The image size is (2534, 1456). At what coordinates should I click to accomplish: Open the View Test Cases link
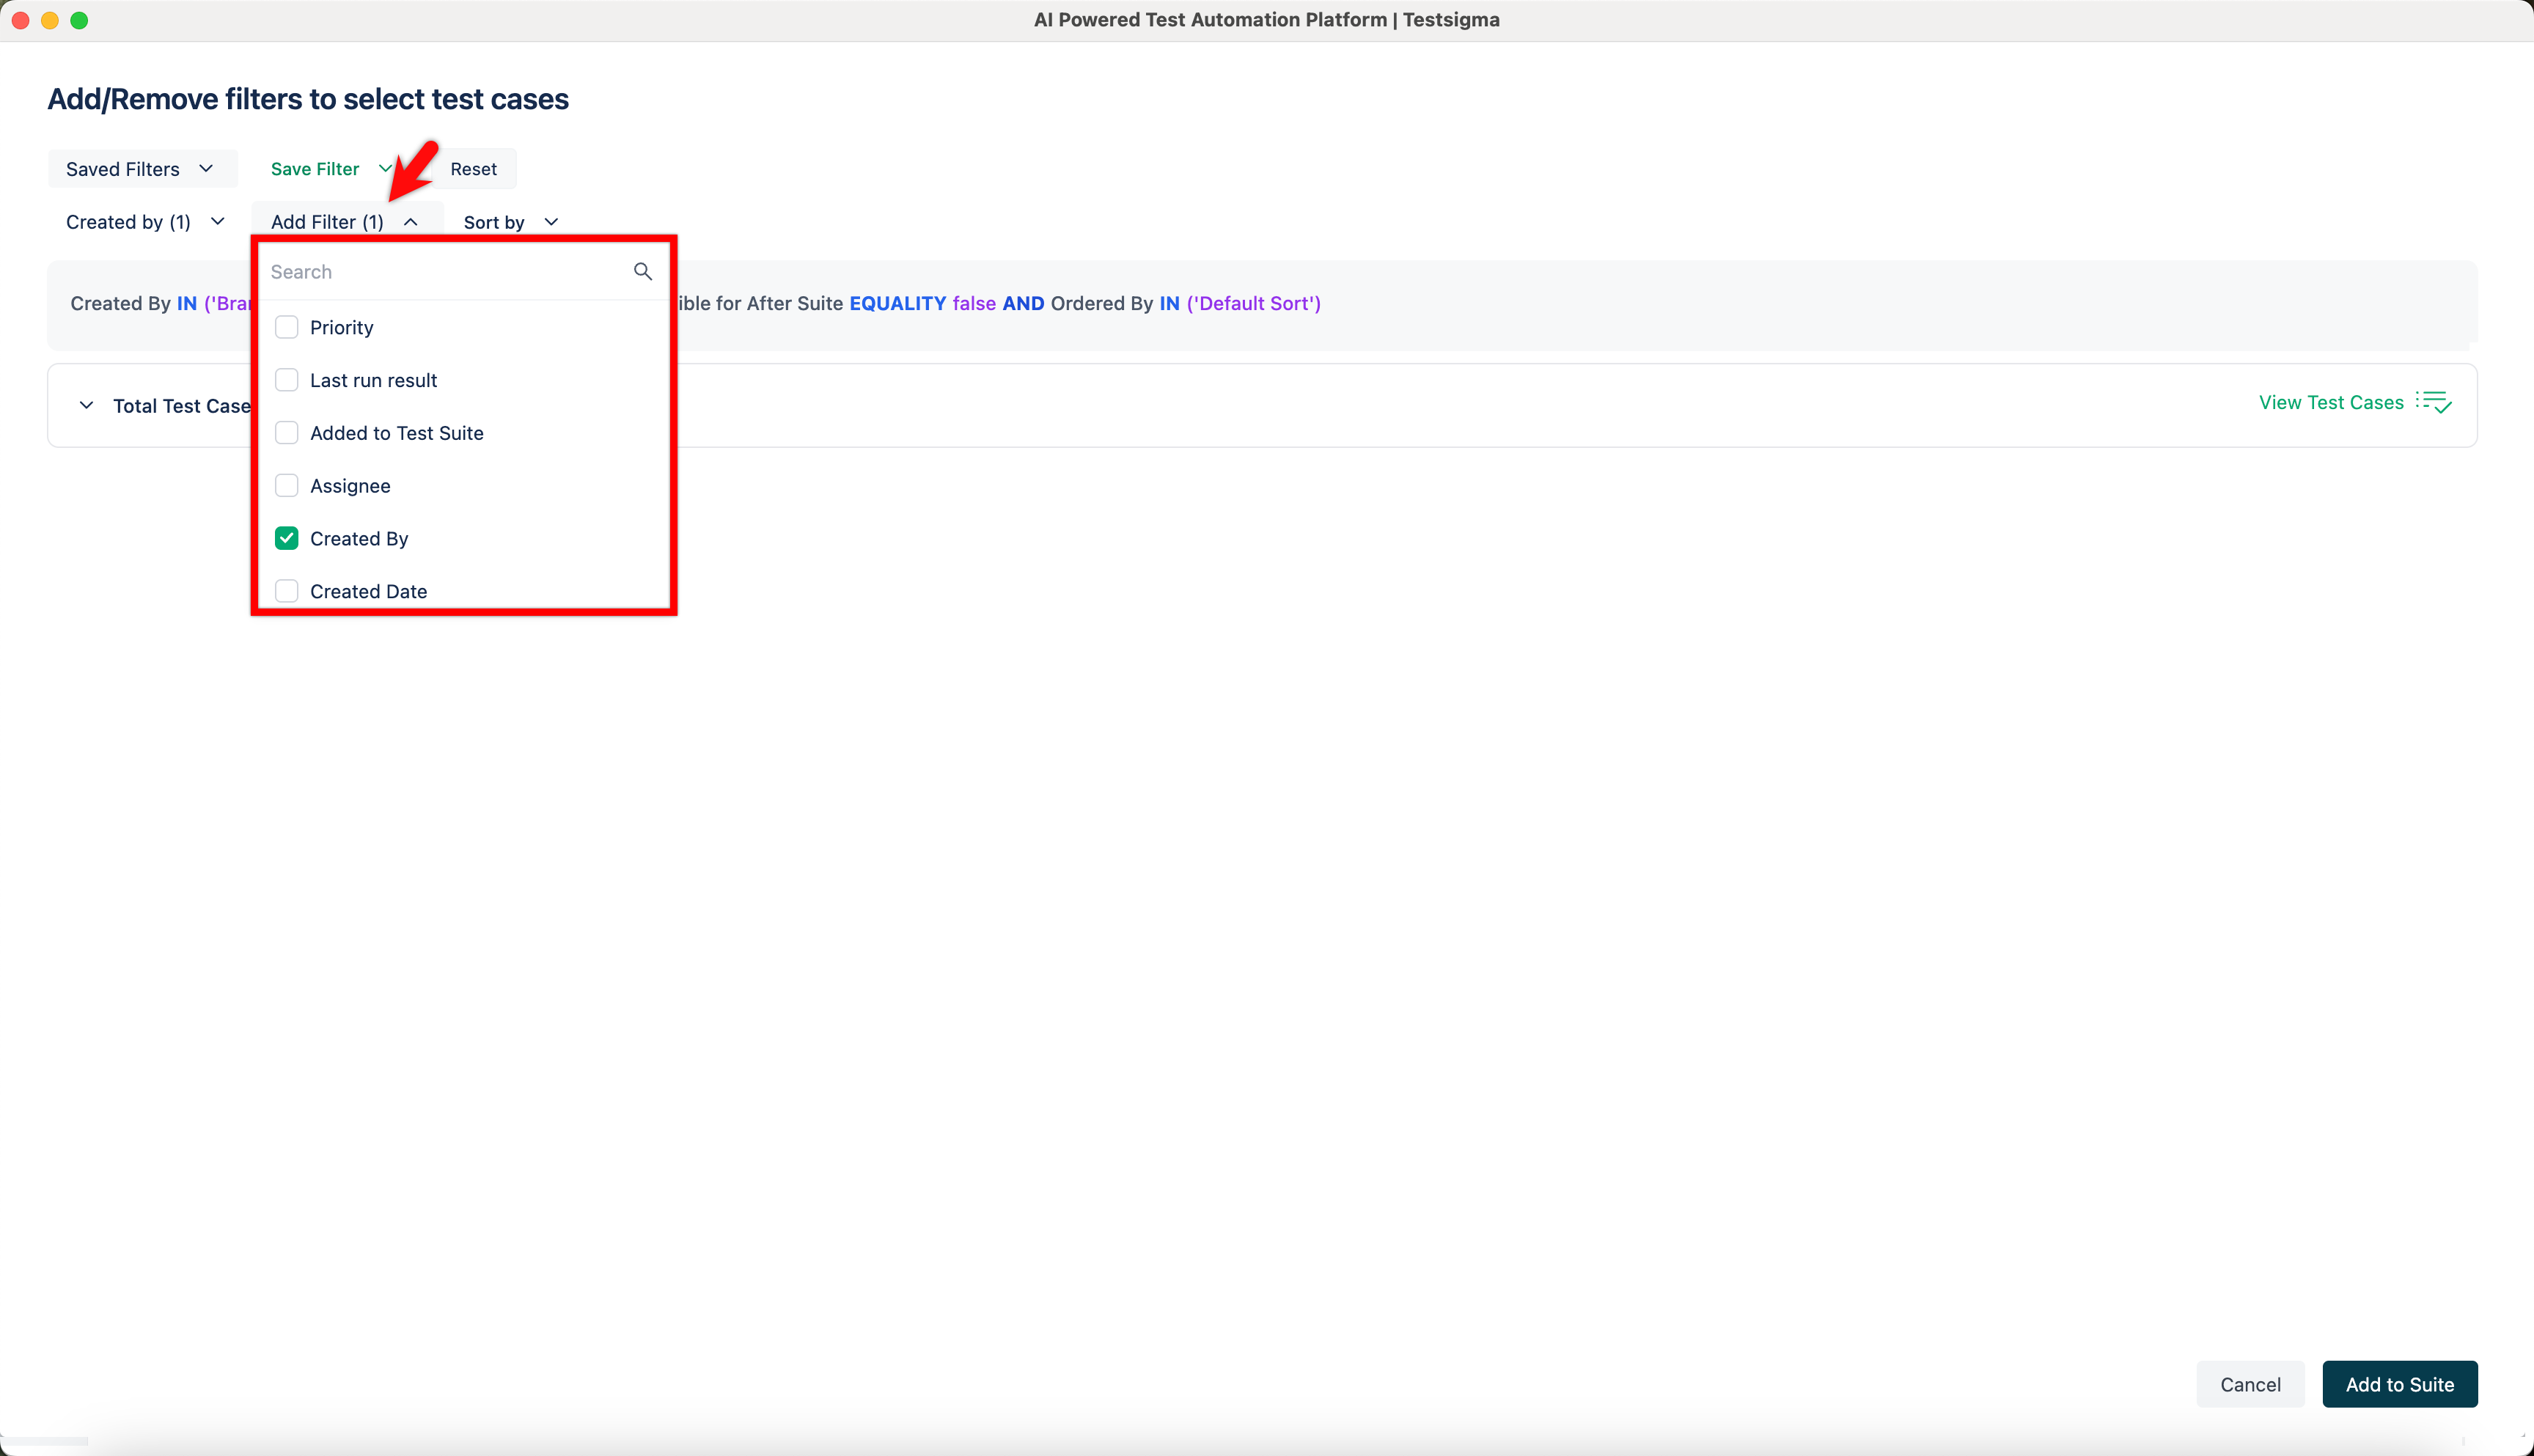pyautogui.click(x=2330, y=402)
